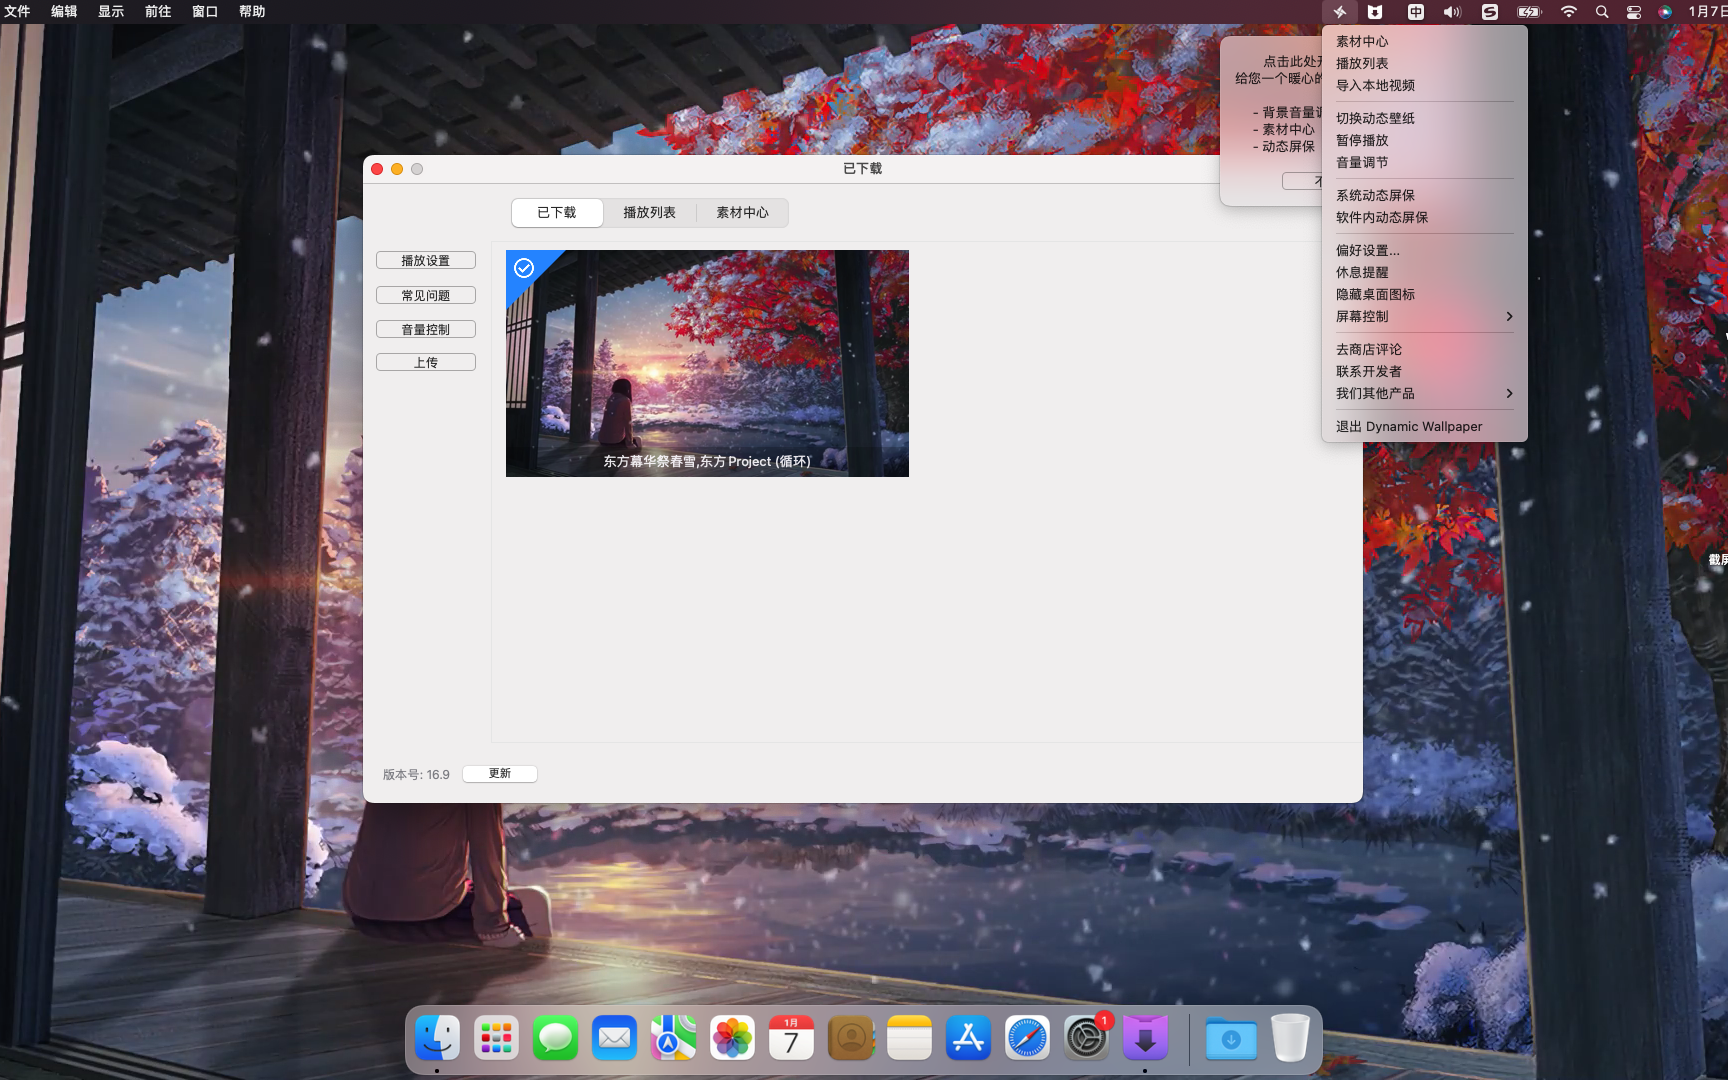Viewport: 1728px width, 1080px height.
Task: Click the 播放设置 button
Action: 426,261
